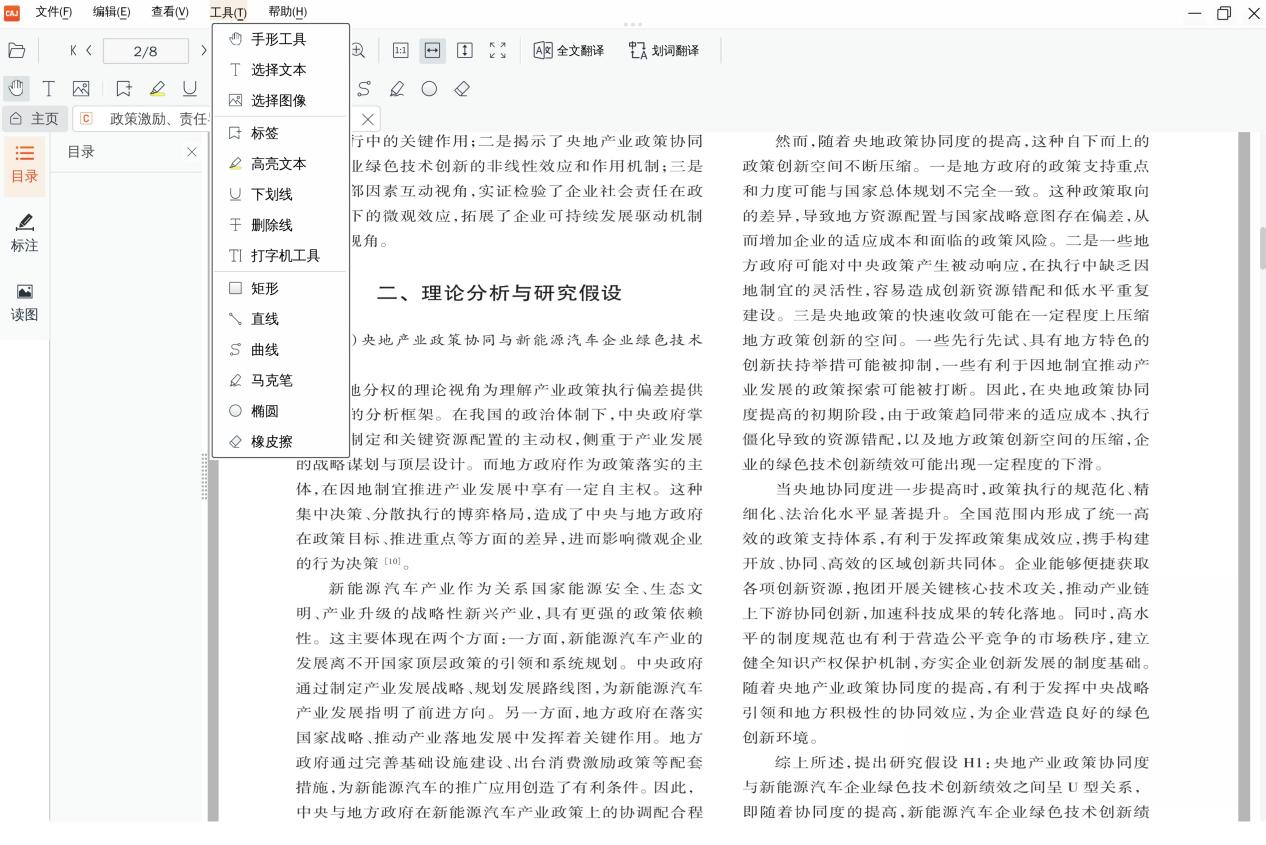The width and height of the screenshot is (1266, 845).
Task: Open the 标注 annotations sidebar panel
Action: (25, 232)
